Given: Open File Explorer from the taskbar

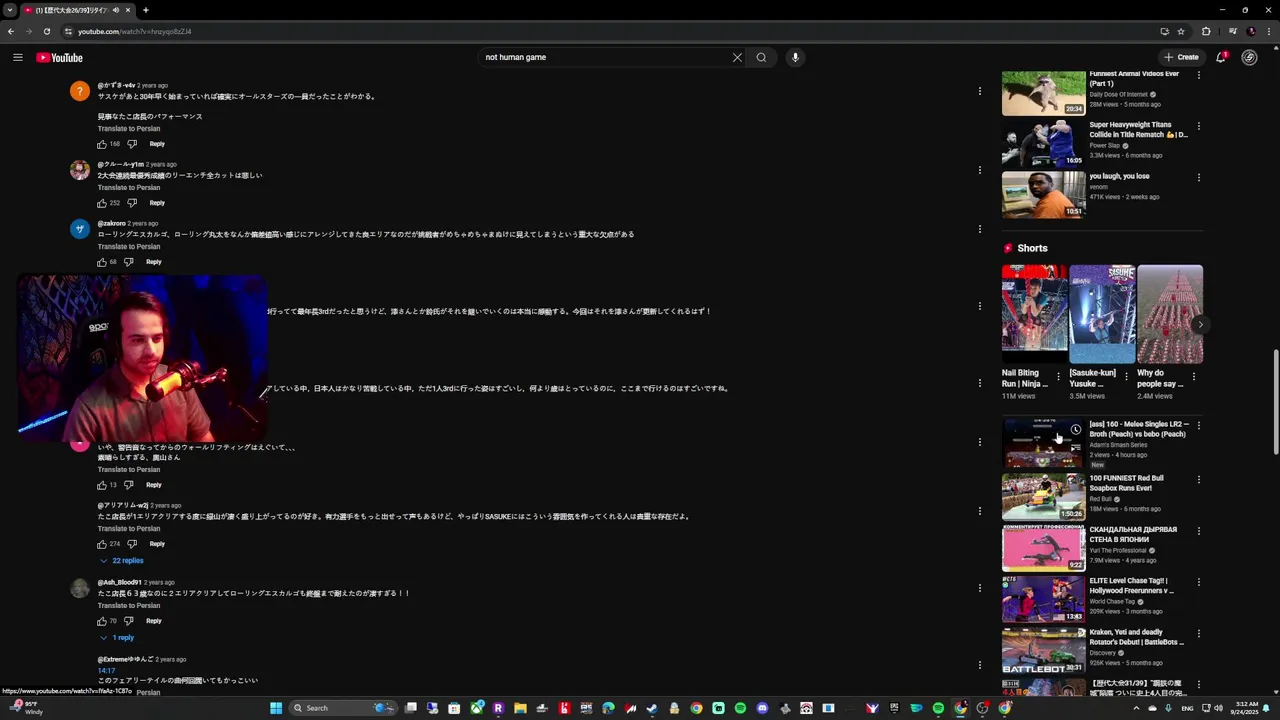Looking at the screenshot, I should pyautogui.click(x=521, y=708).
